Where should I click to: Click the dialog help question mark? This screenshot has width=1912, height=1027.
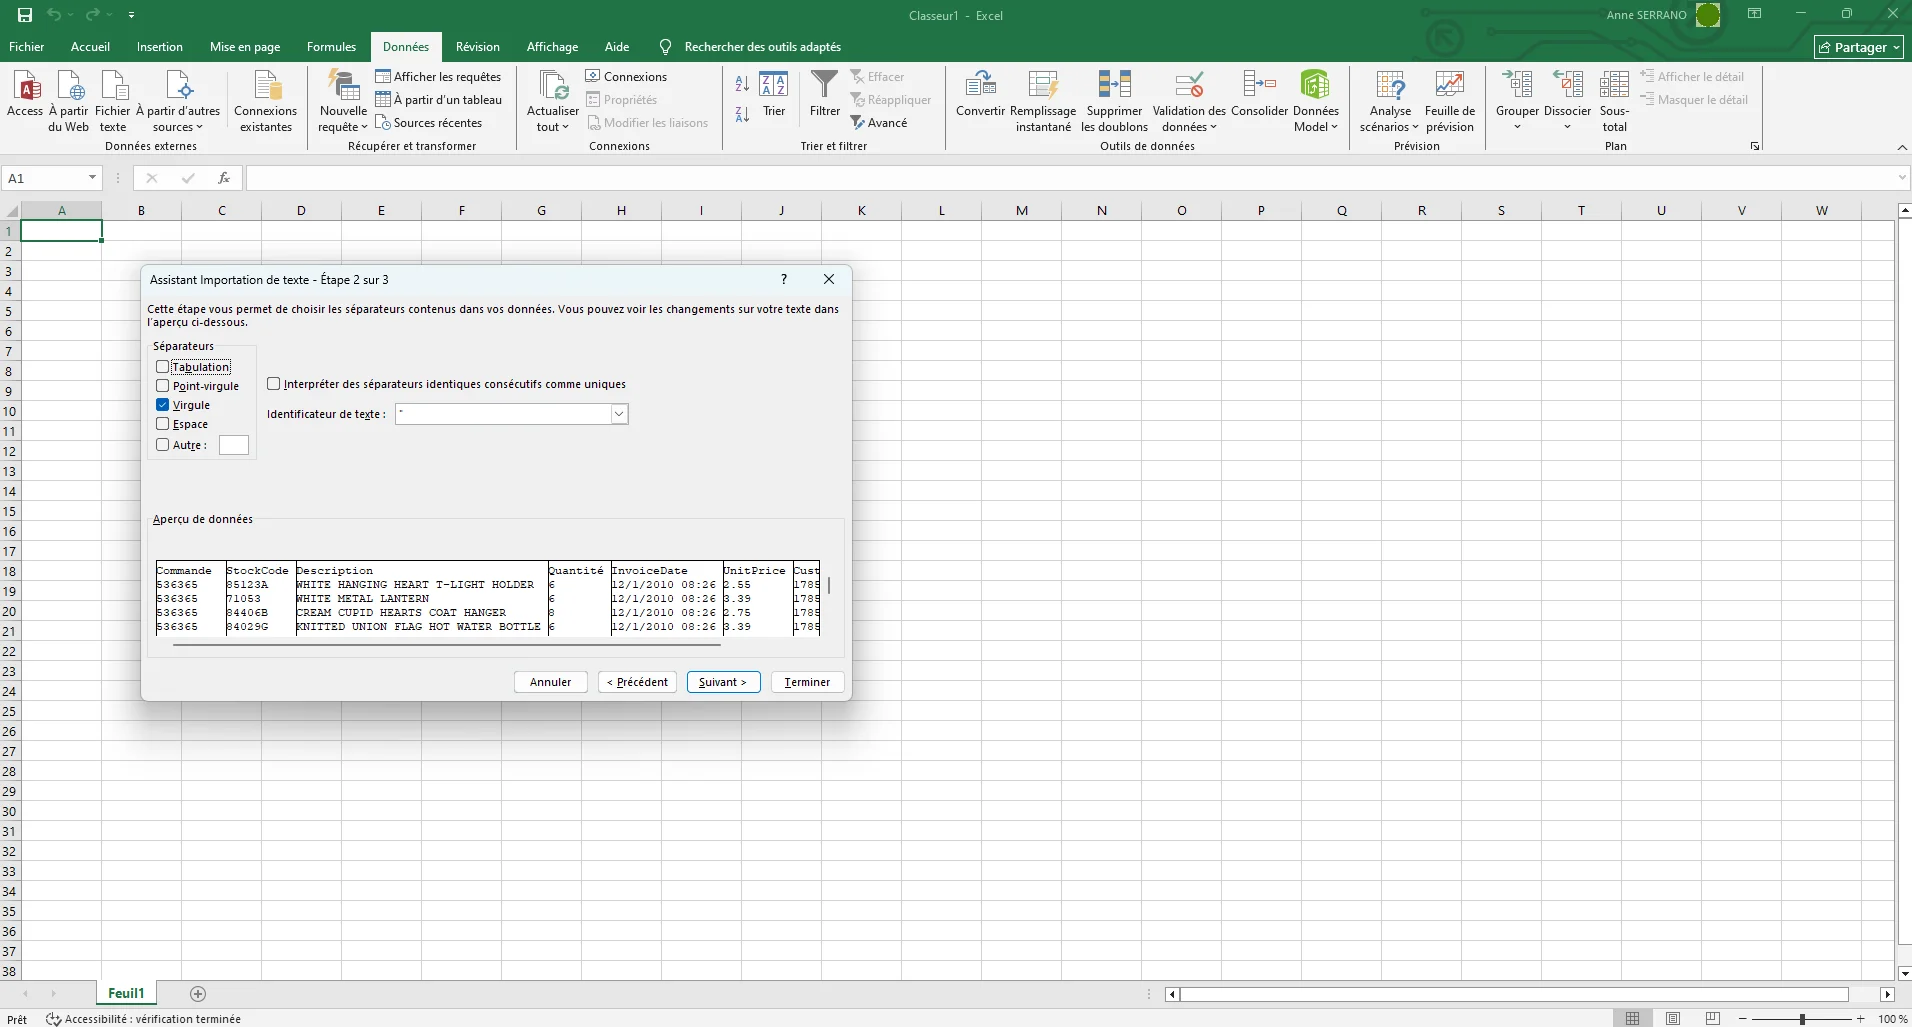pyautogui.click(x=784, y=279)
